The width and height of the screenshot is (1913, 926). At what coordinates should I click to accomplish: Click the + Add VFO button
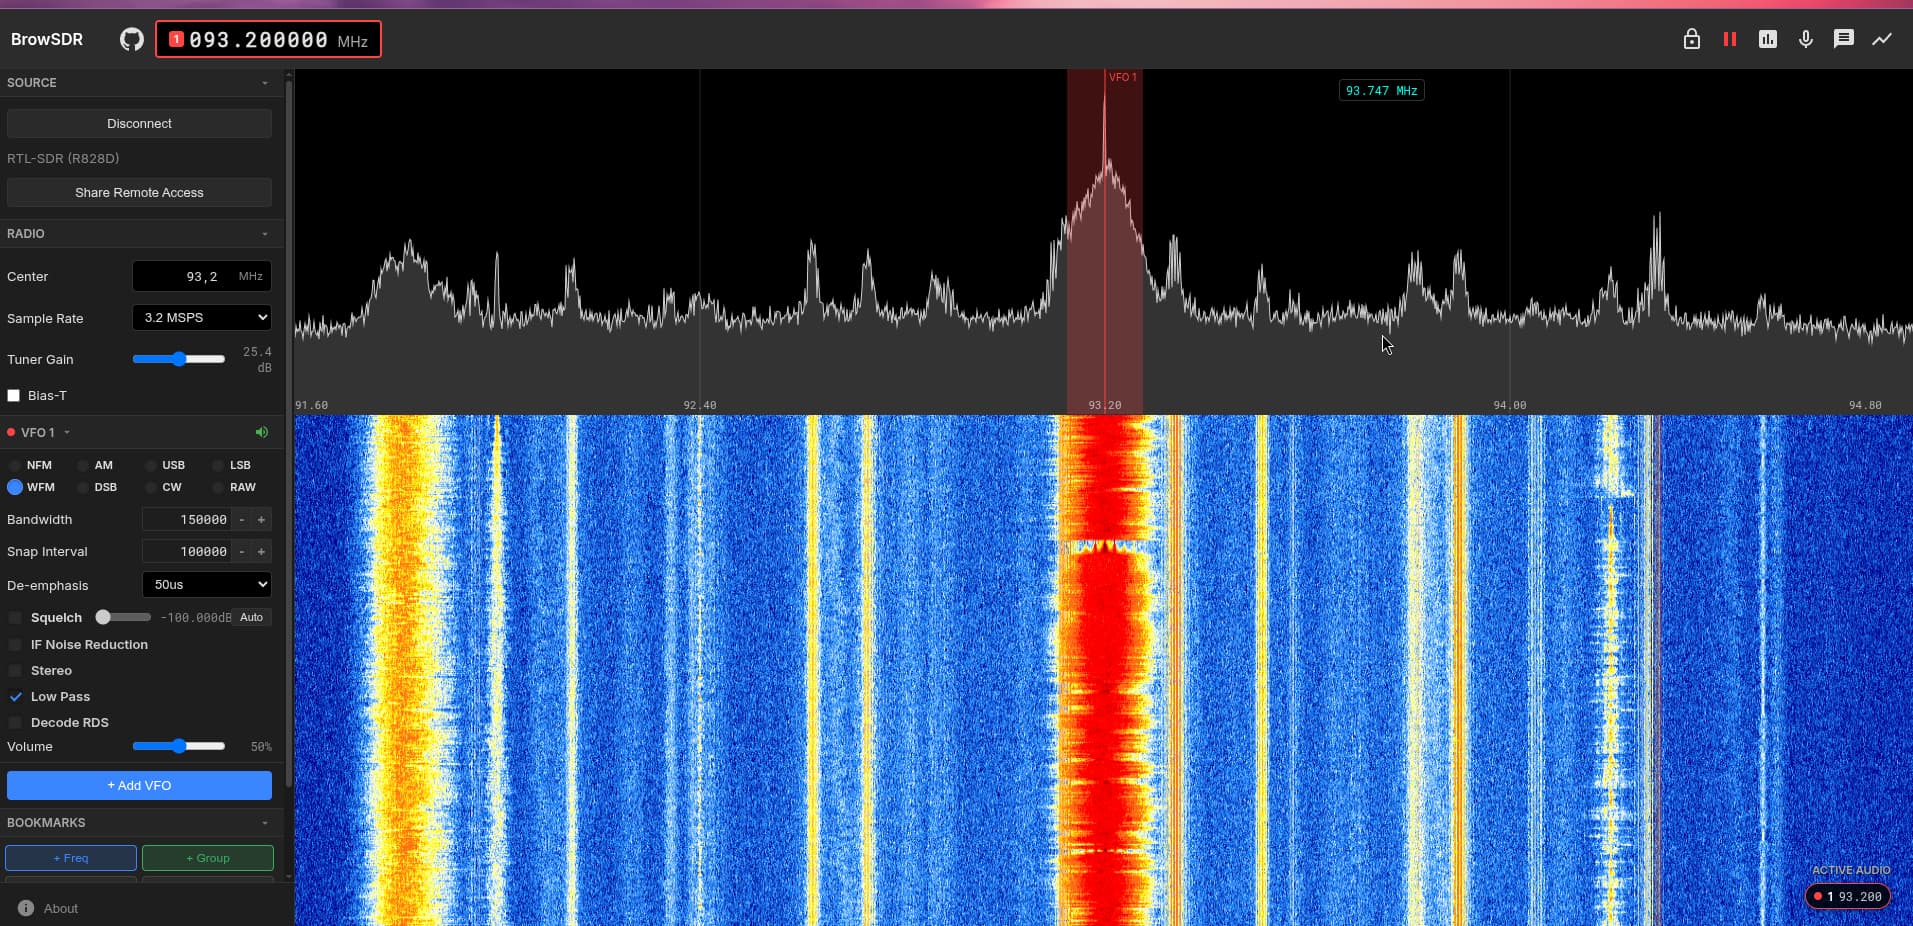point(139,786)
